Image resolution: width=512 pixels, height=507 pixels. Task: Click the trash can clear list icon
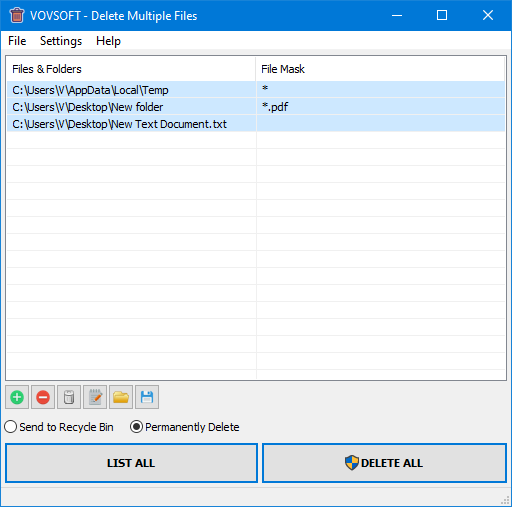(69, 397)
